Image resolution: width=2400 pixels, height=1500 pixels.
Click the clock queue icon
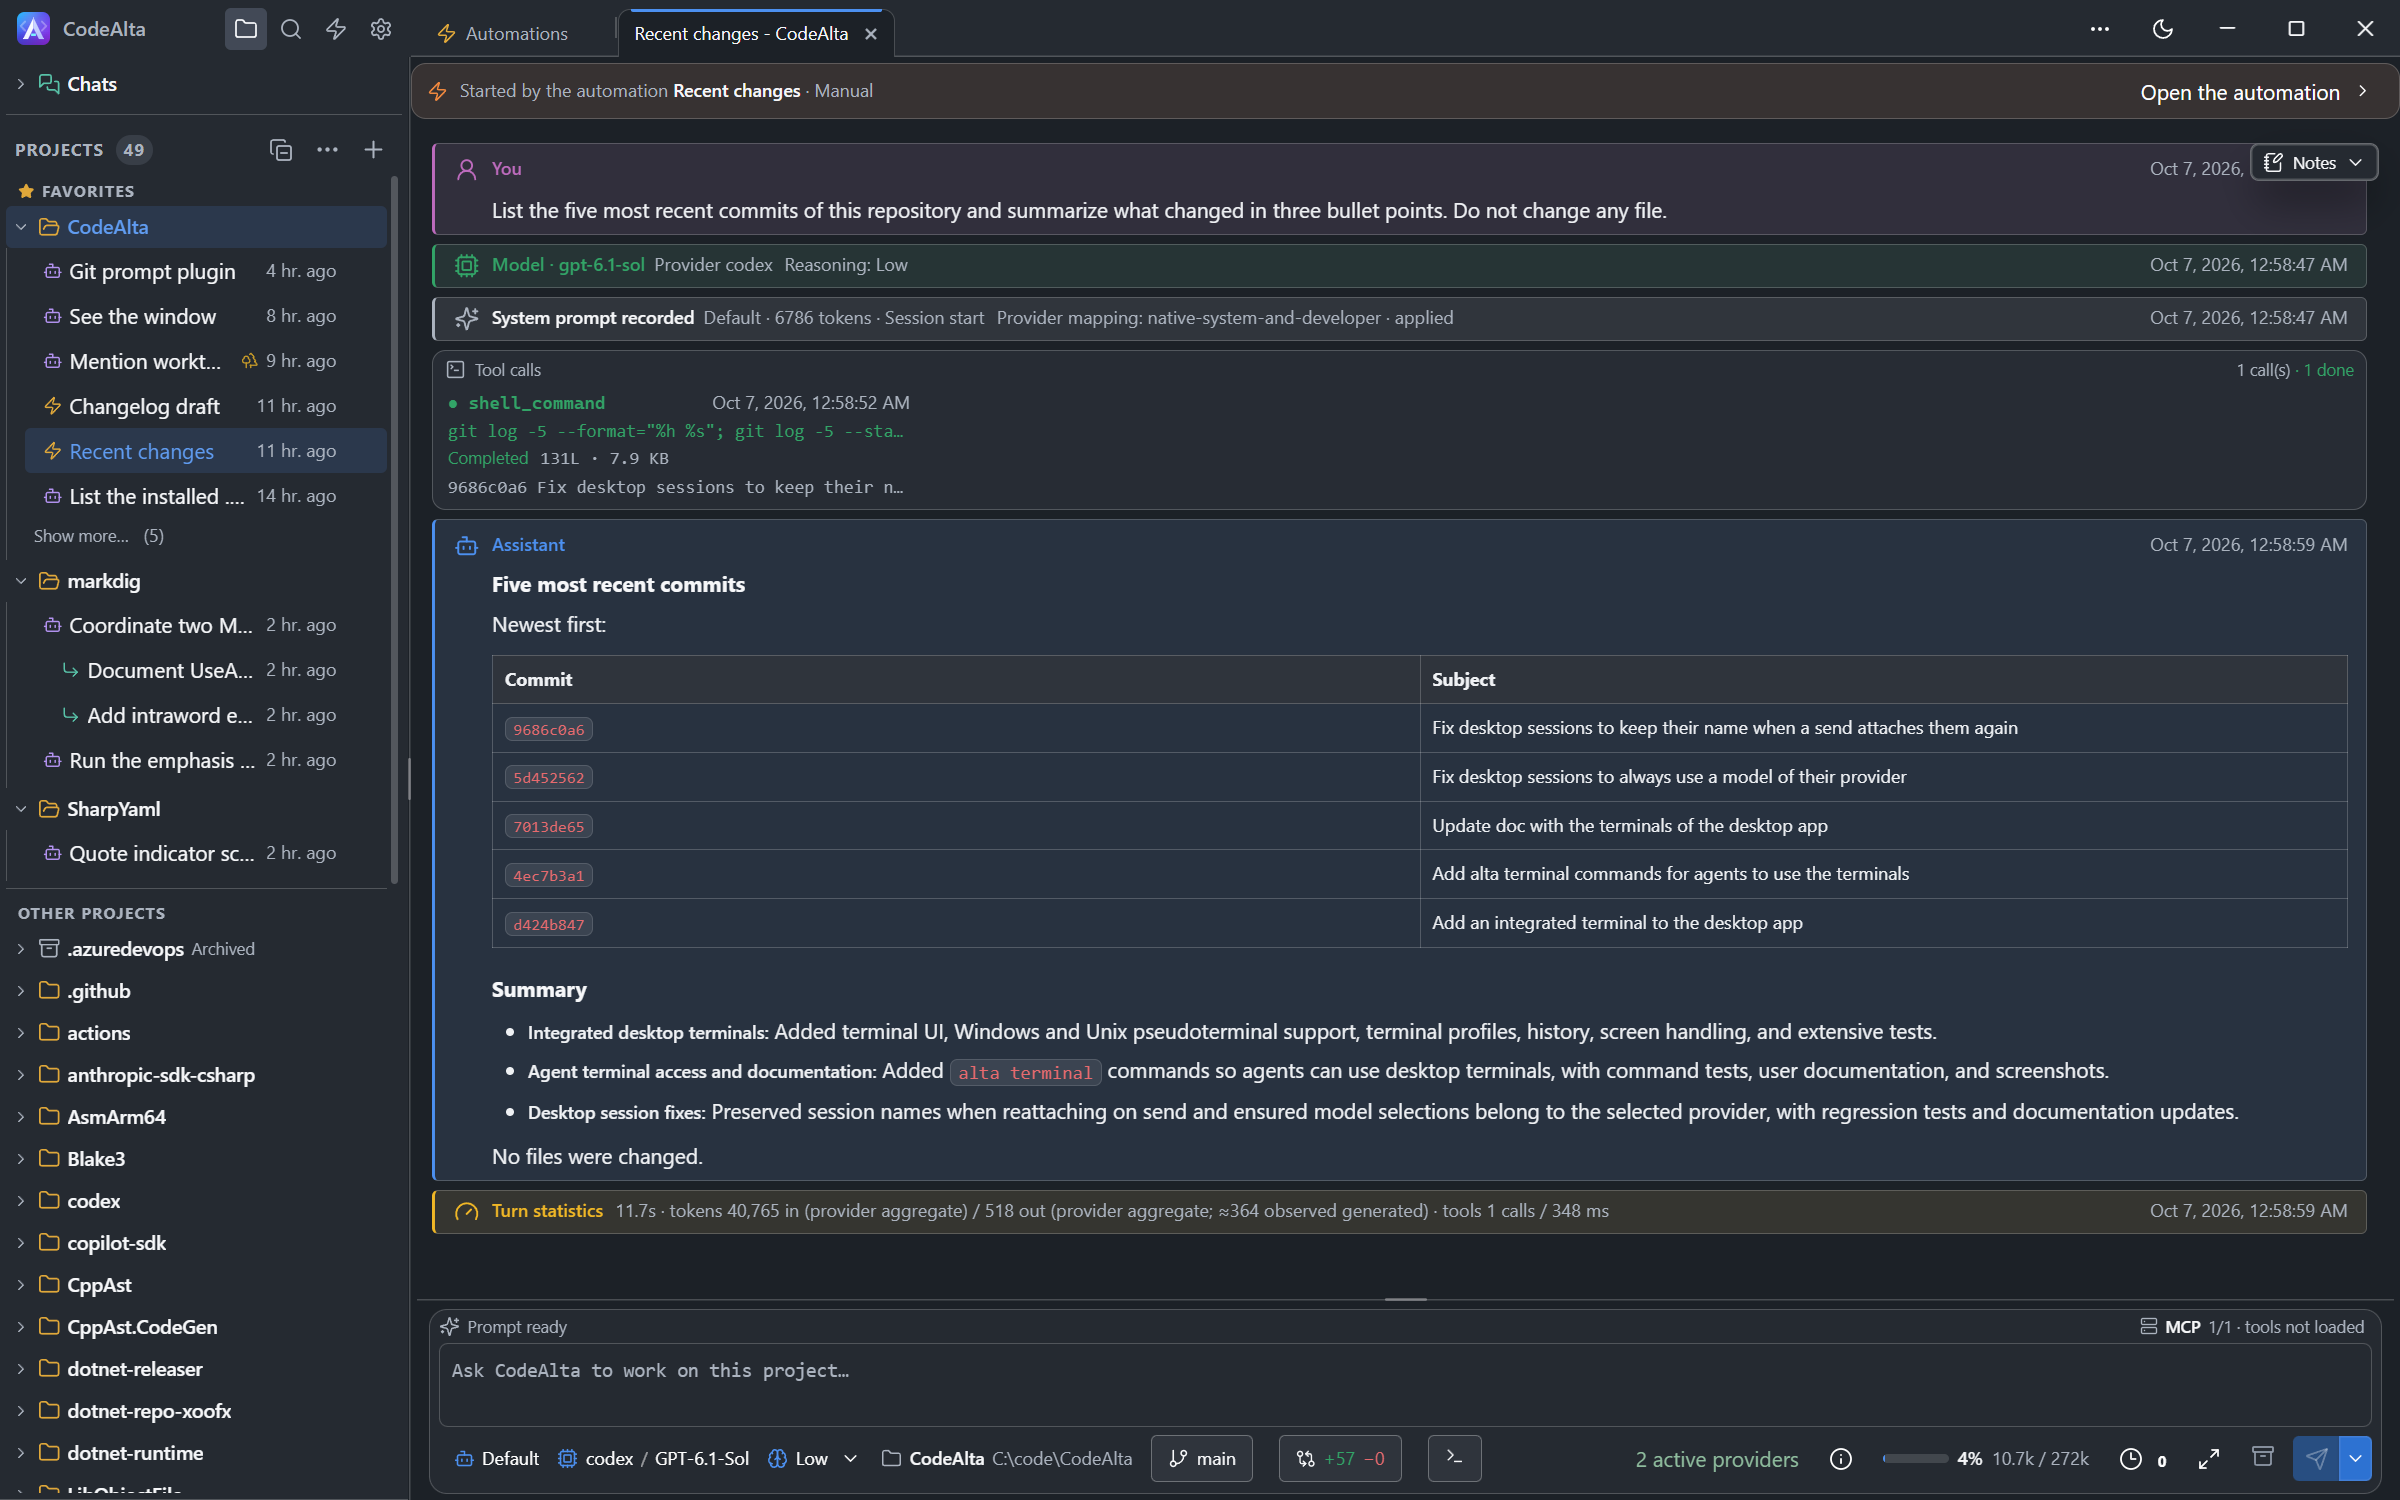[x=2131, y=1459]
